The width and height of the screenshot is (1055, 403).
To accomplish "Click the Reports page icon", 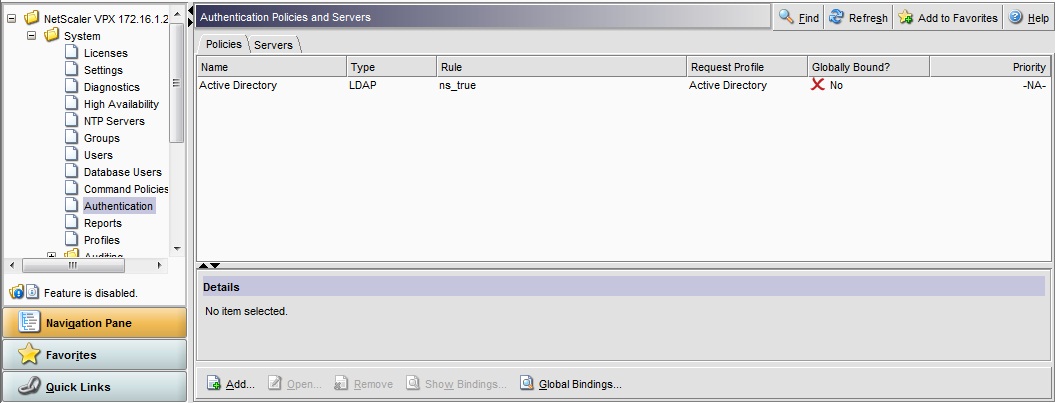I will point(71,222).
